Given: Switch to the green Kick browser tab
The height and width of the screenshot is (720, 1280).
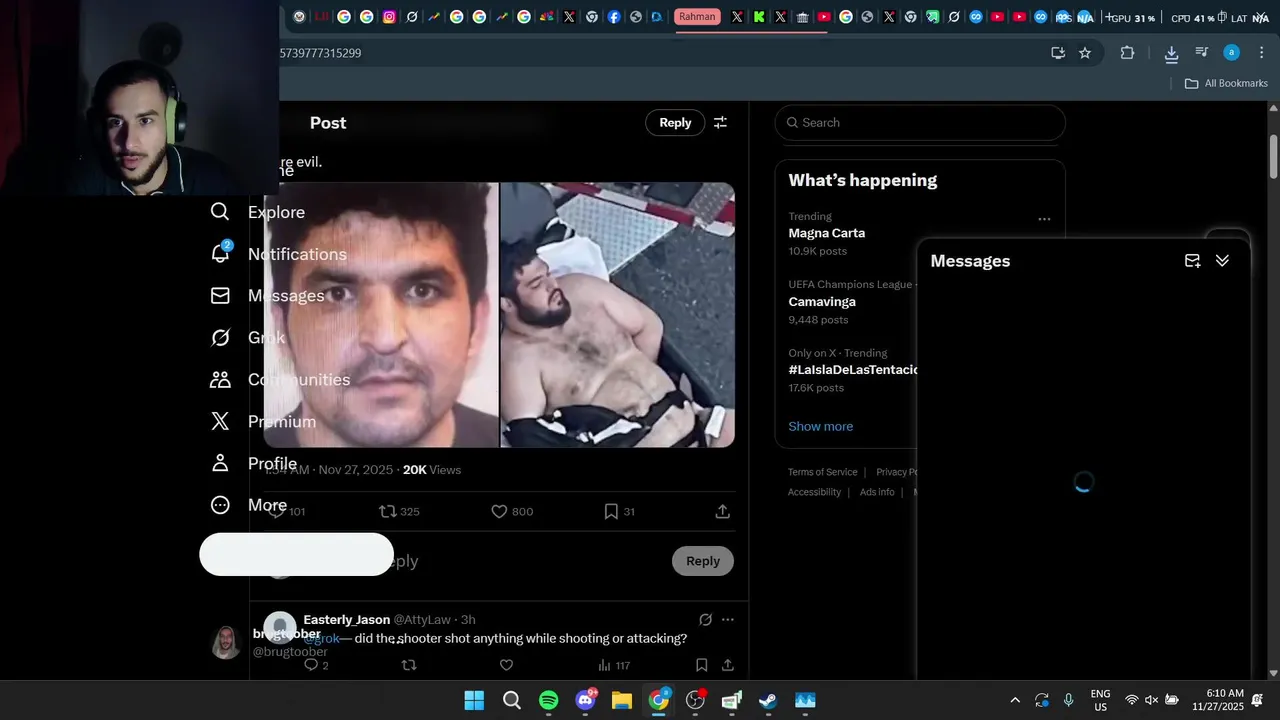Looking at the screenshot, I should (759, 17).
